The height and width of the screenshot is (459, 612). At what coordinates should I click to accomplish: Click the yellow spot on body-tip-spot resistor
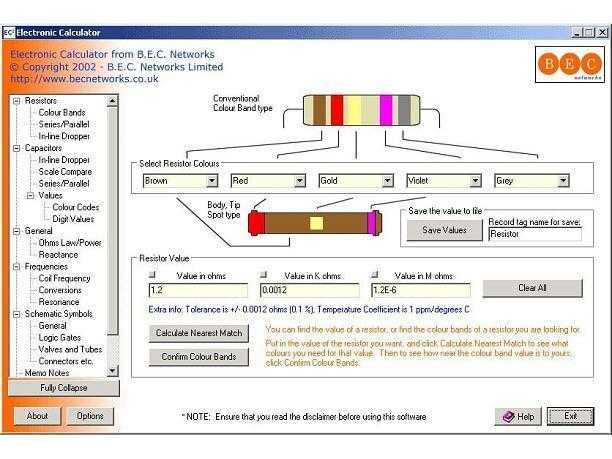pyautogui.click(x=316, y=223)
